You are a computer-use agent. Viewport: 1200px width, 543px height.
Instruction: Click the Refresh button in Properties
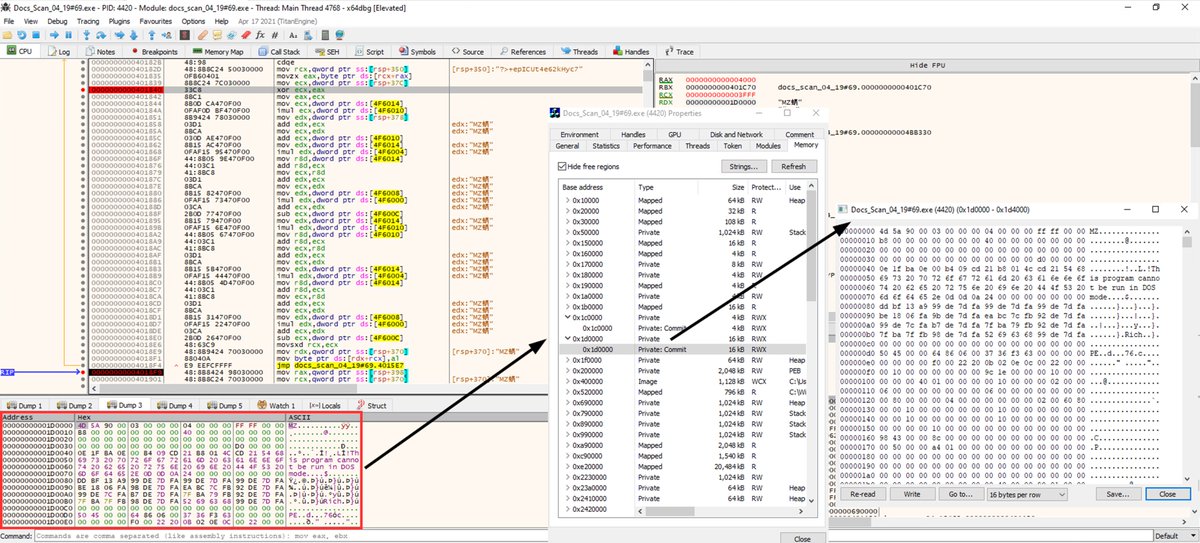click(x=793, y=167)
